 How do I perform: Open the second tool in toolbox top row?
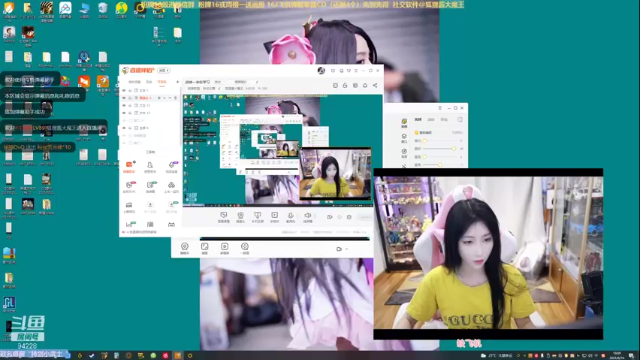[150, 167]
